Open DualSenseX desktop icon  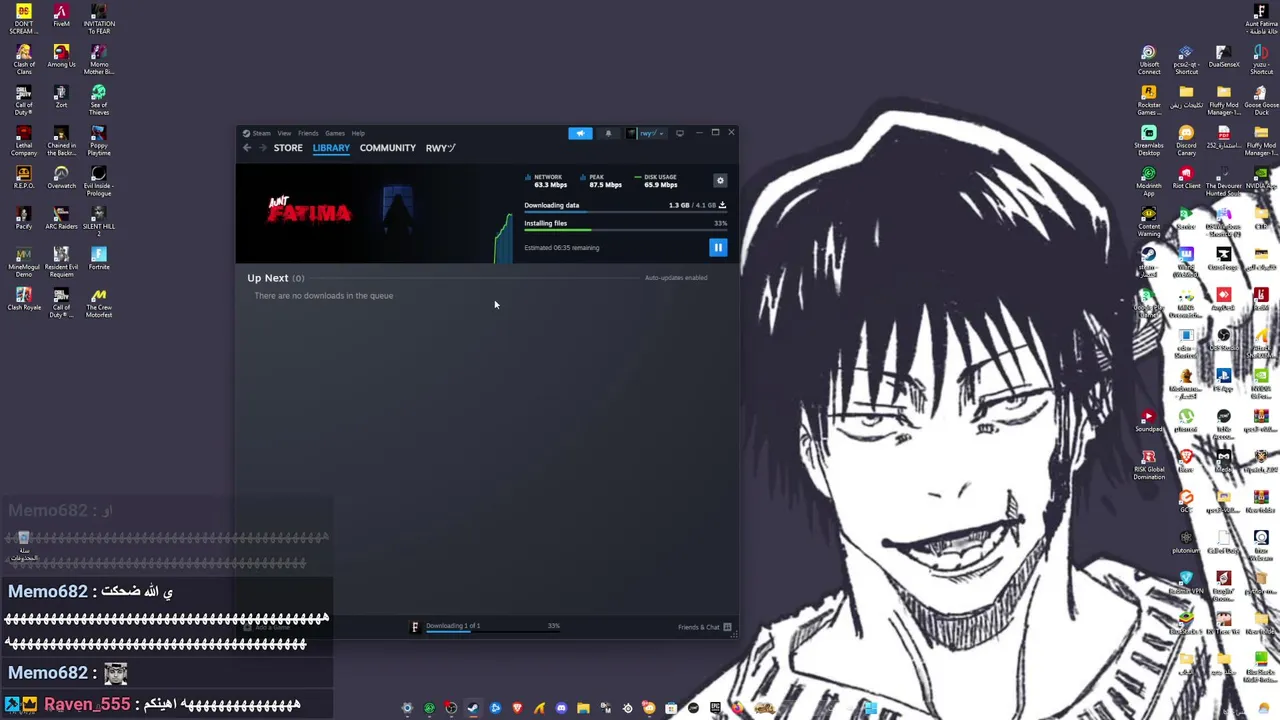[x=1224, y=56]
